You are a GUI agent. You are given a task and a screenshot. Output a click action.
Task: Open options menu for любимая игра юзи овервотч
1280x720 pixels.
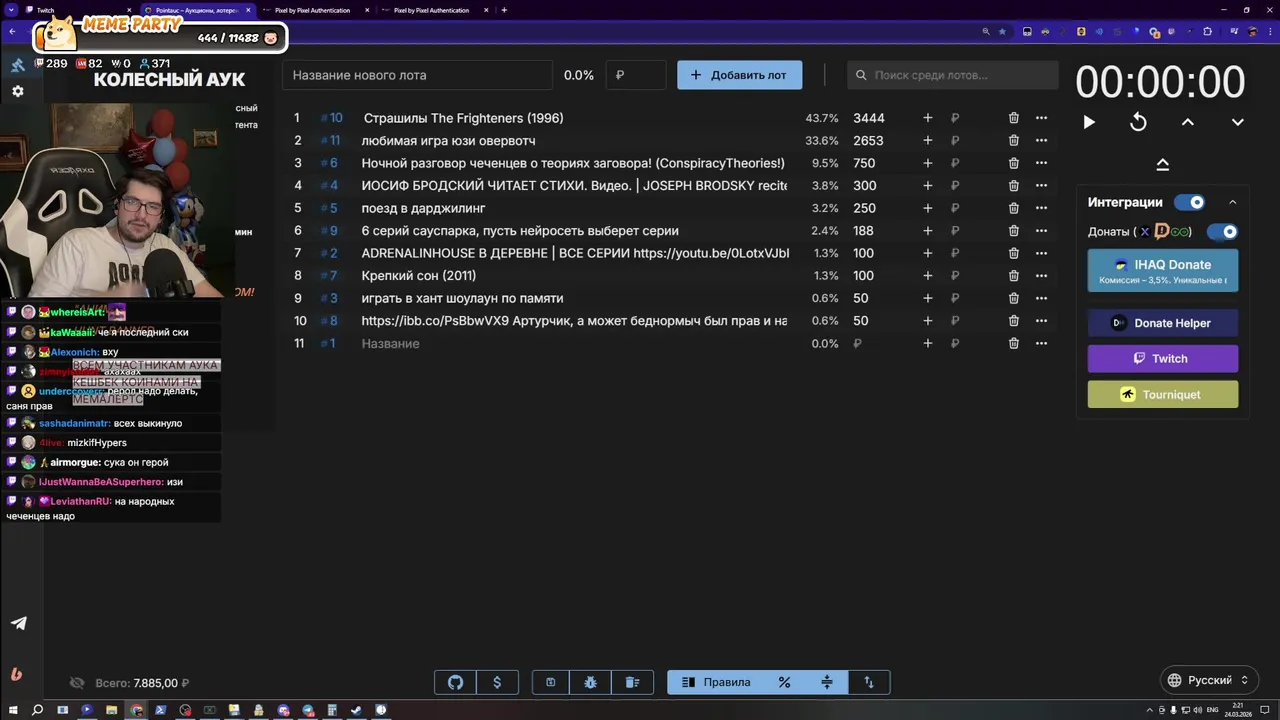1041,141
